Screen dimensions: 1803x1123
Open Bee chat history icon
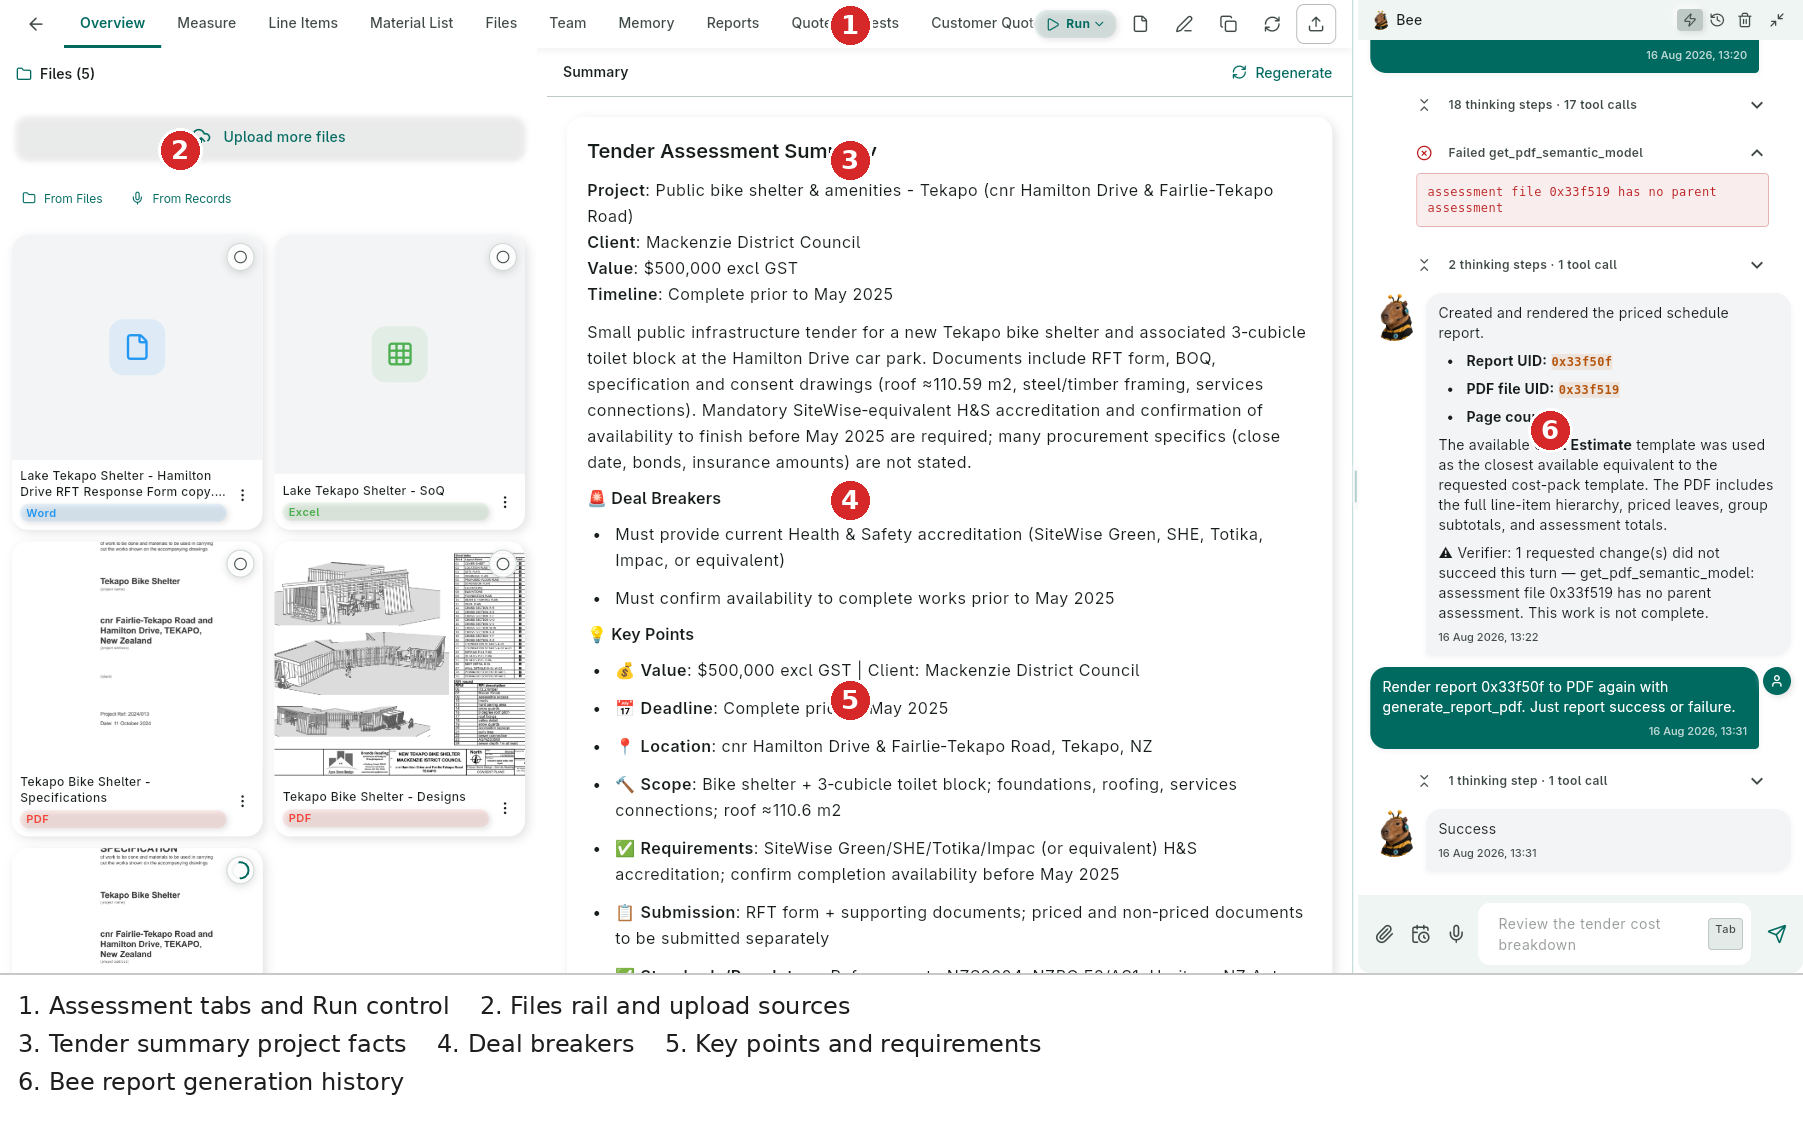(x=1717, y=20)
